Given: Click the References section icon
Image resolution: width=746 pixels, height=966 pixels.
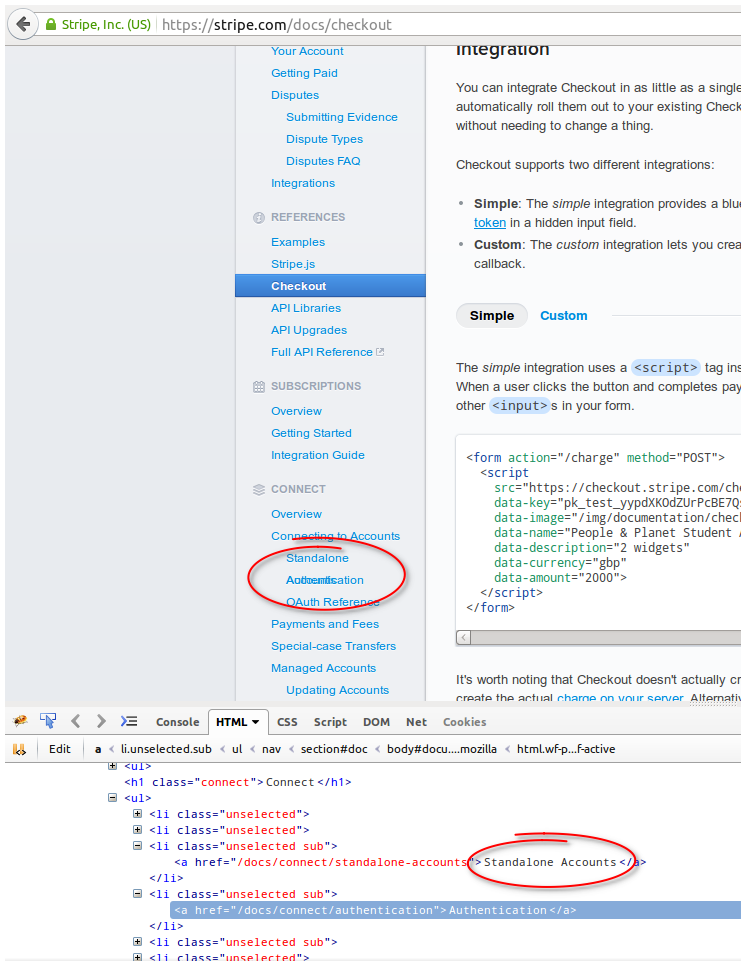Looking at the screenshot, I should [259, 217].
